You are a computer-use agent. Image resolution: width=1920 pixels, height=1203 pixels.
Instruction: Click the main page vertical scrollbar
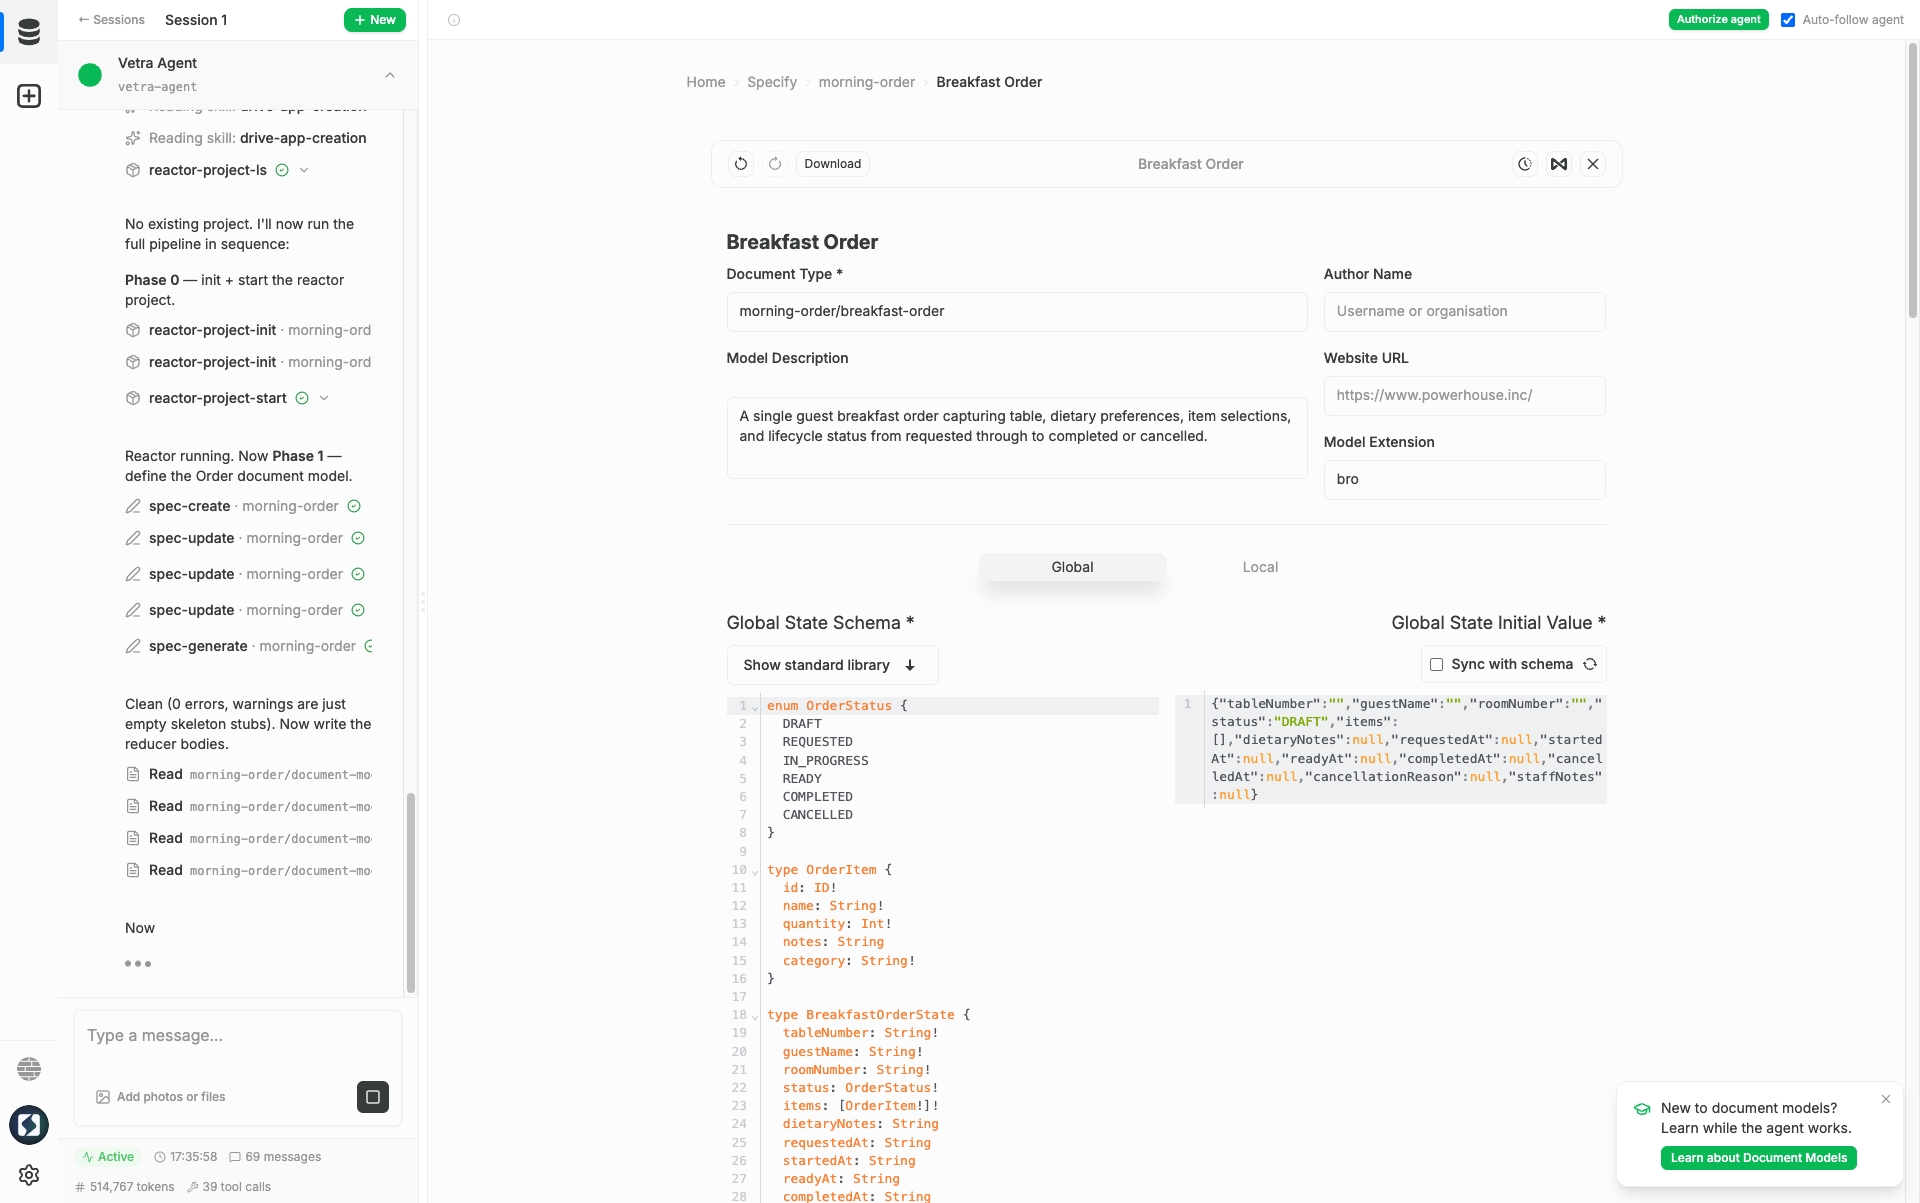click(x=1913, y=180)
